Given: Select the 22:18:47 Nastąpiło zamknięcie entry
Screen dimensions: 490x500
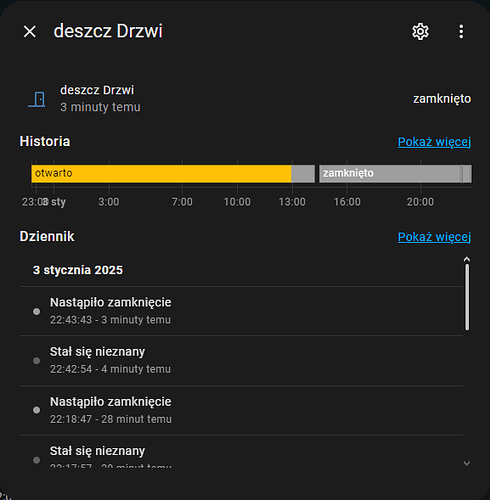Looking at the screenshot, I should 241,410.
